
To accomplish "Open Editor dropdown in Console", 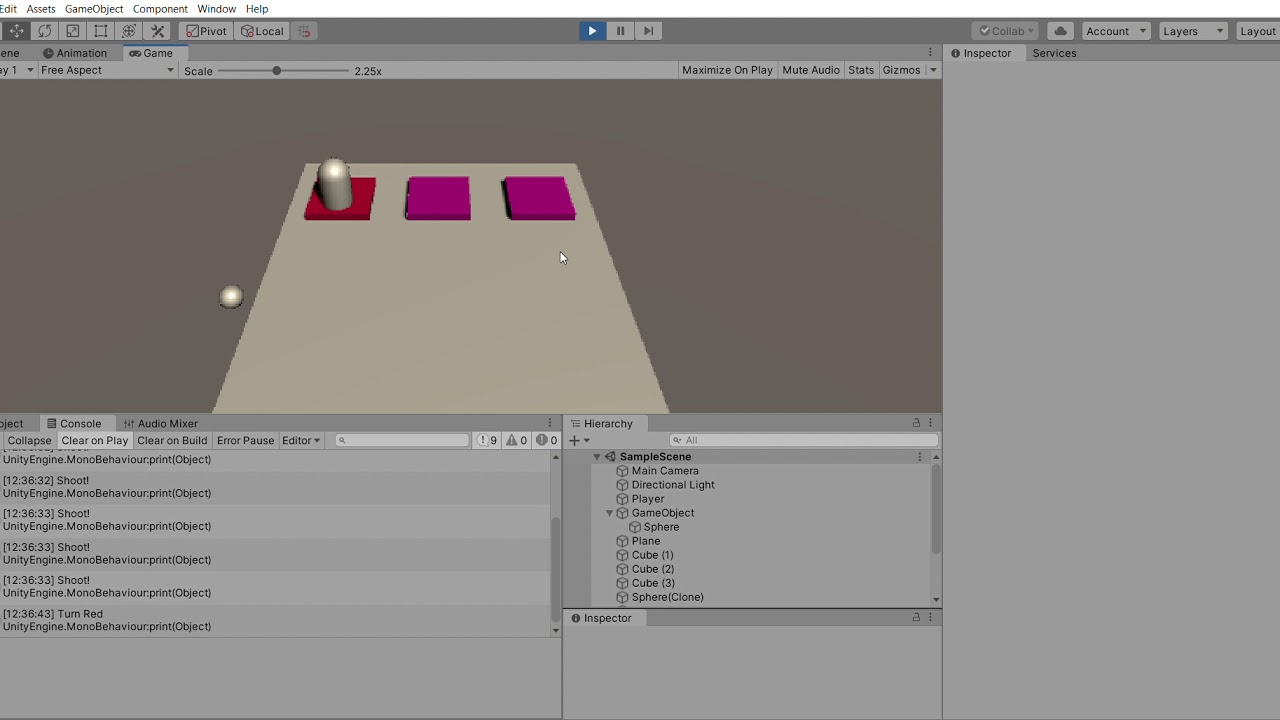I will (x=300, y=440).
